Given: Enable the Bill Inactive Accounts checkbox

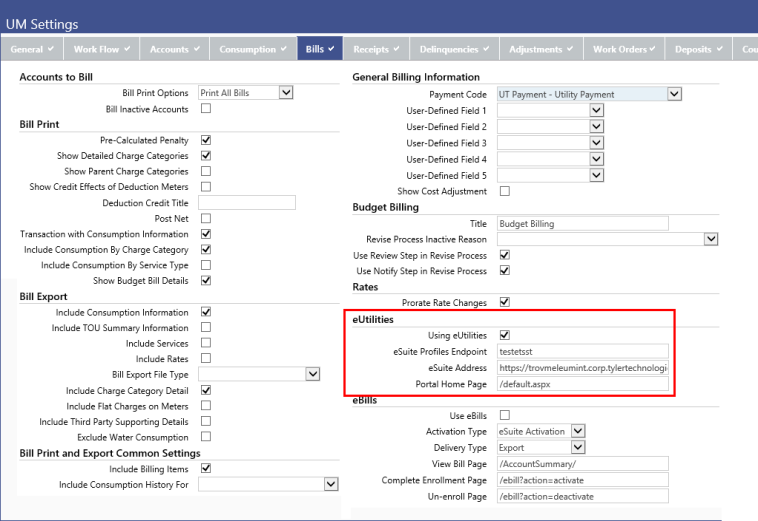Looking at the screenshot, I should (206, 108).
